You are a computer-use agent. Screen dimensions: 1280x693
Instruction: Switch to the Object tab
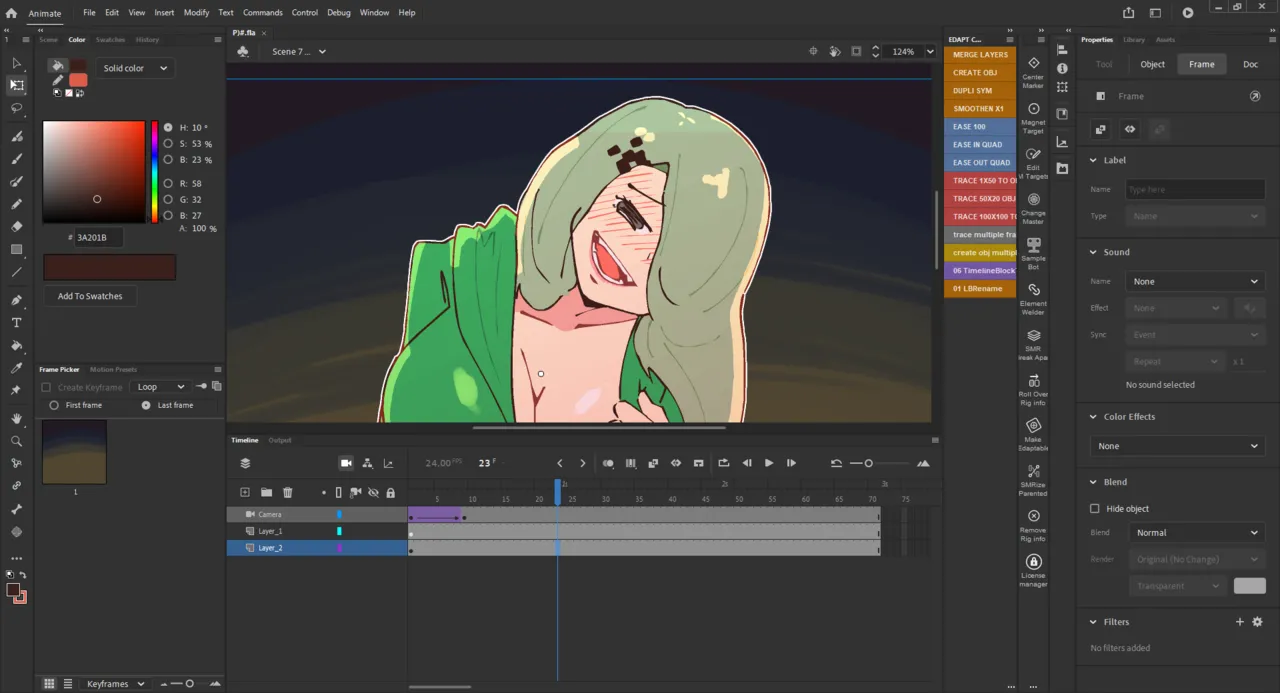pyautogui.click(x=1152, y=64)
